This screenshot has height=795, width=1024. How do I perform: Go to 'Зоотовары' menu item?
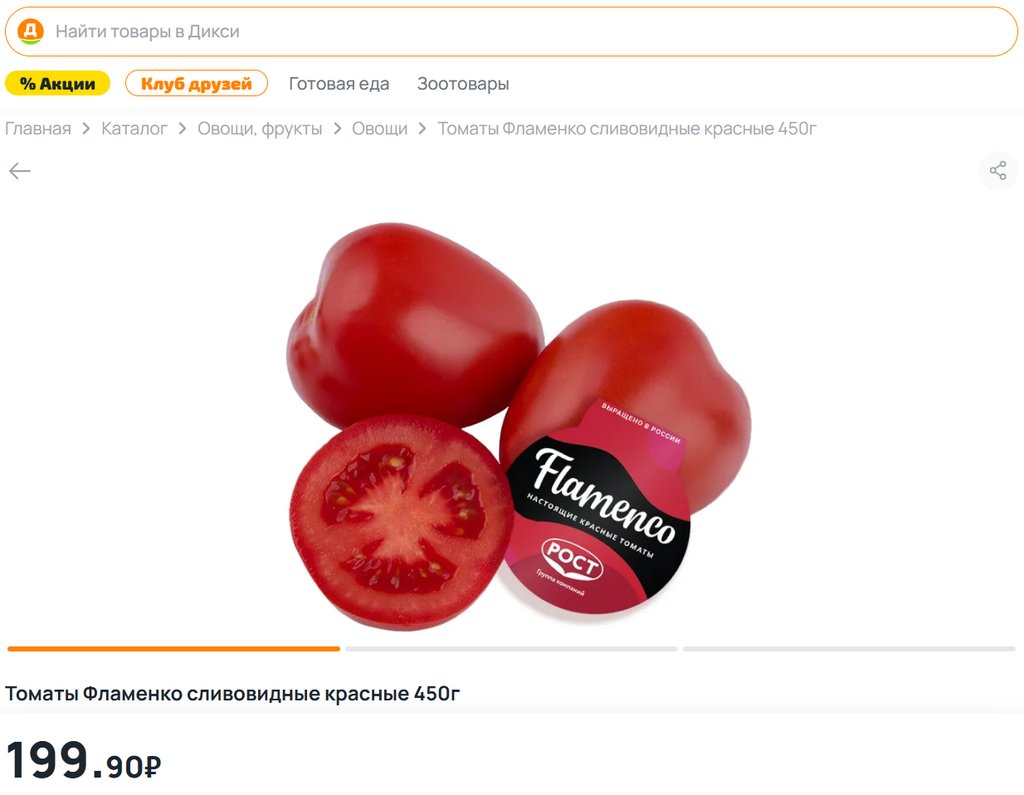tap(463, 84)
